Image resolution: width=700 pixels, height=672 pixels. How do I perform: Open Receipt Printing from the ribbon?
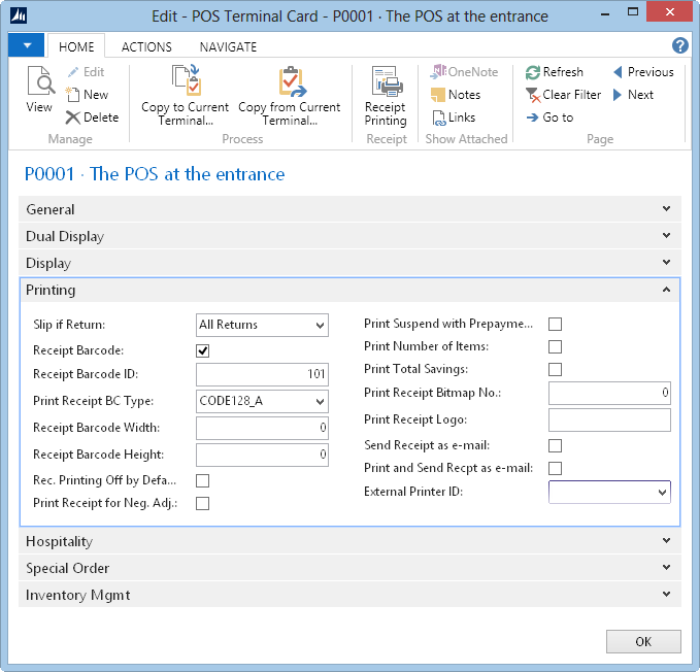tap(385, 83)
